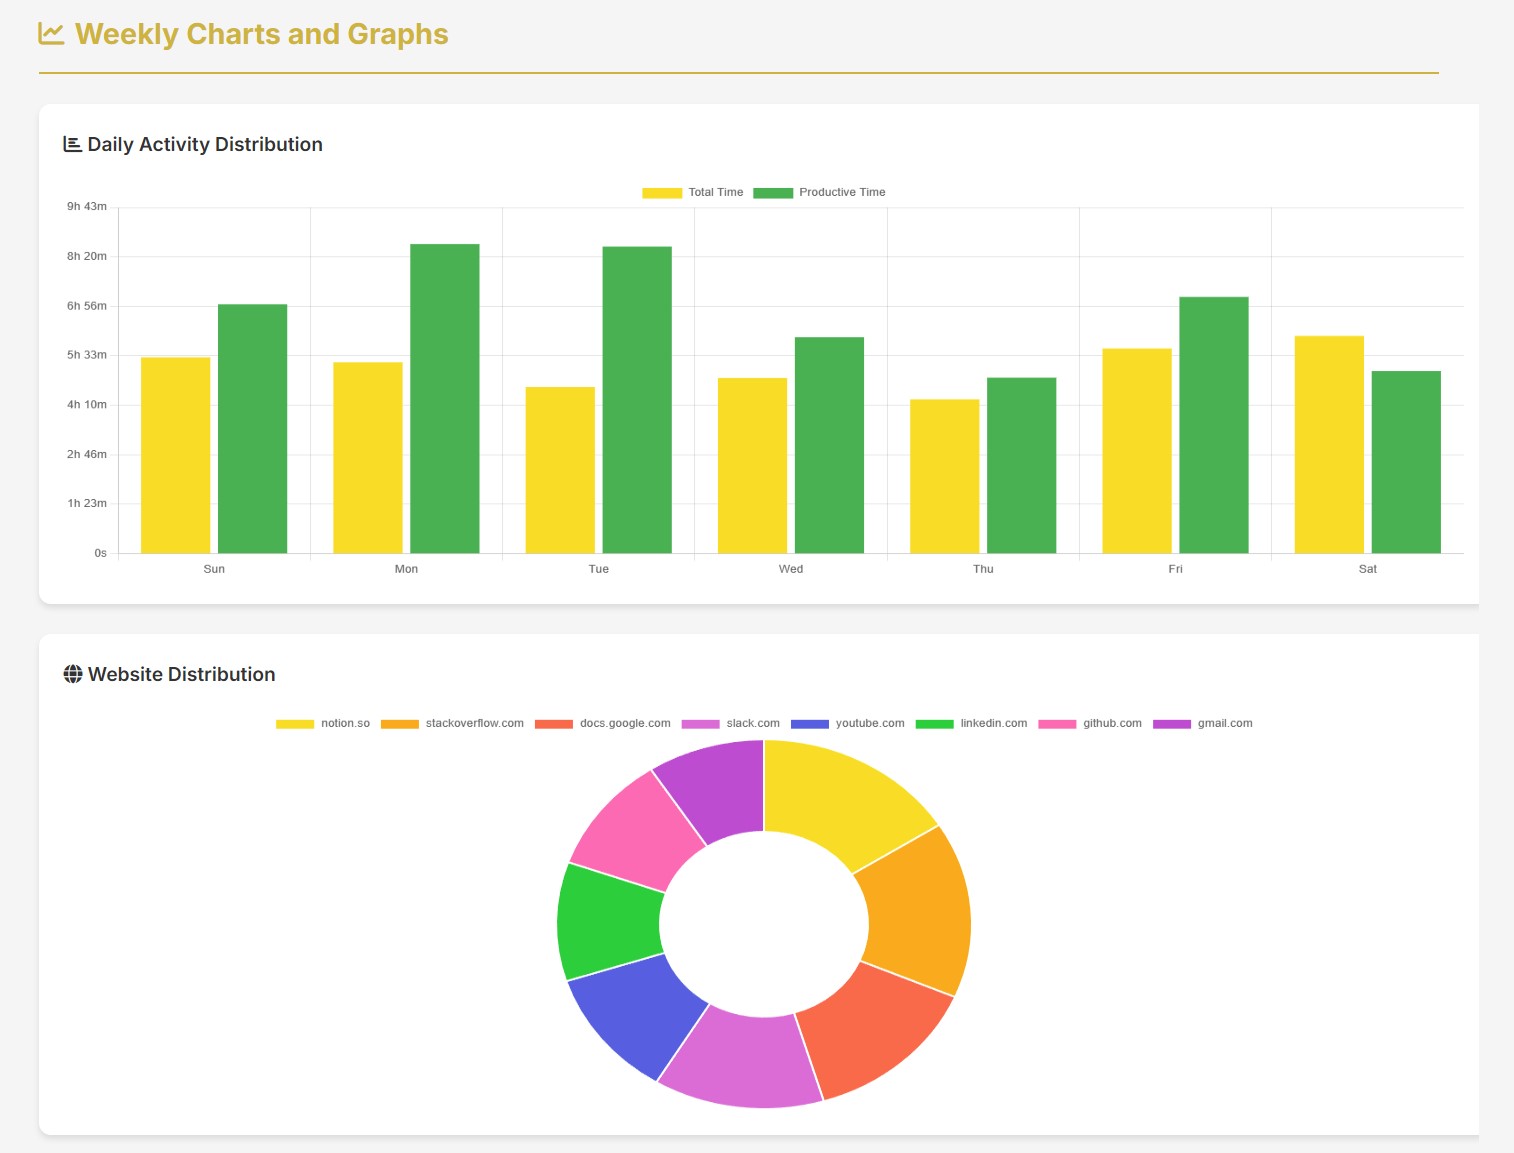Click the 8h 20m axis label
Screen dimensions: 1514x1153
click(x=87, y=256)
